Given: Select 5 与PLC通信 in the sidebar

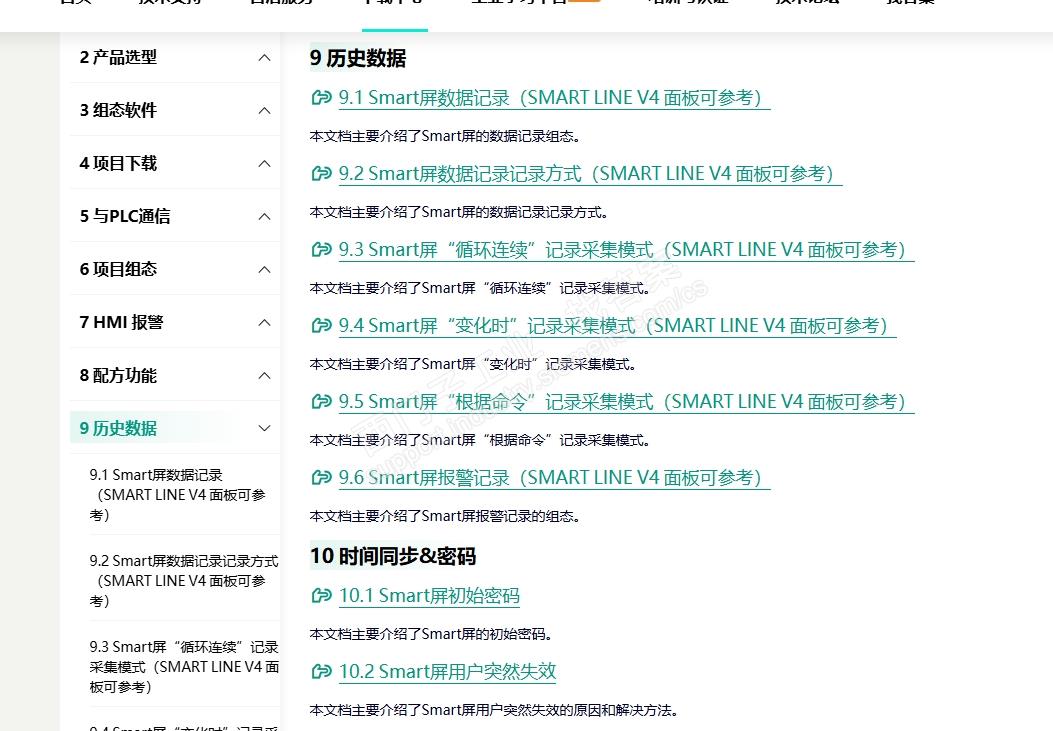Looking at the screenshot, I should pyautogui.click(x=125, y=217).
